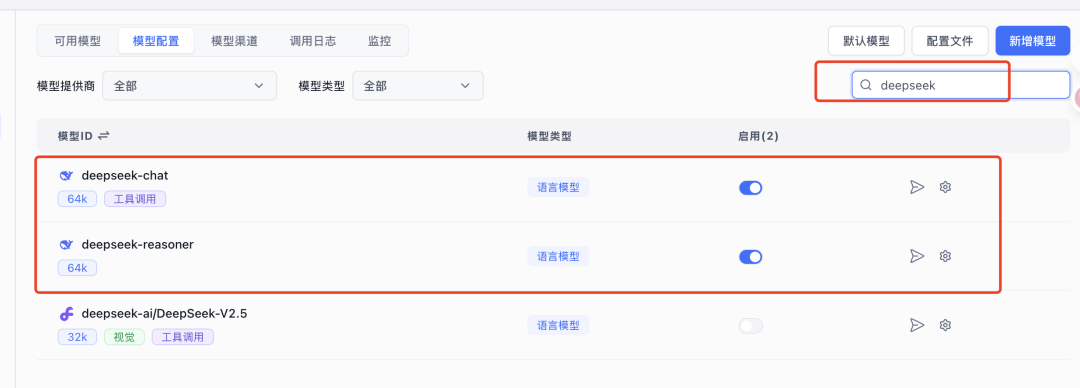The width and height of the screenshot is (1080, 388).
Task: Open settings gear for deepseek-reasoner
Action: point(945,256)
